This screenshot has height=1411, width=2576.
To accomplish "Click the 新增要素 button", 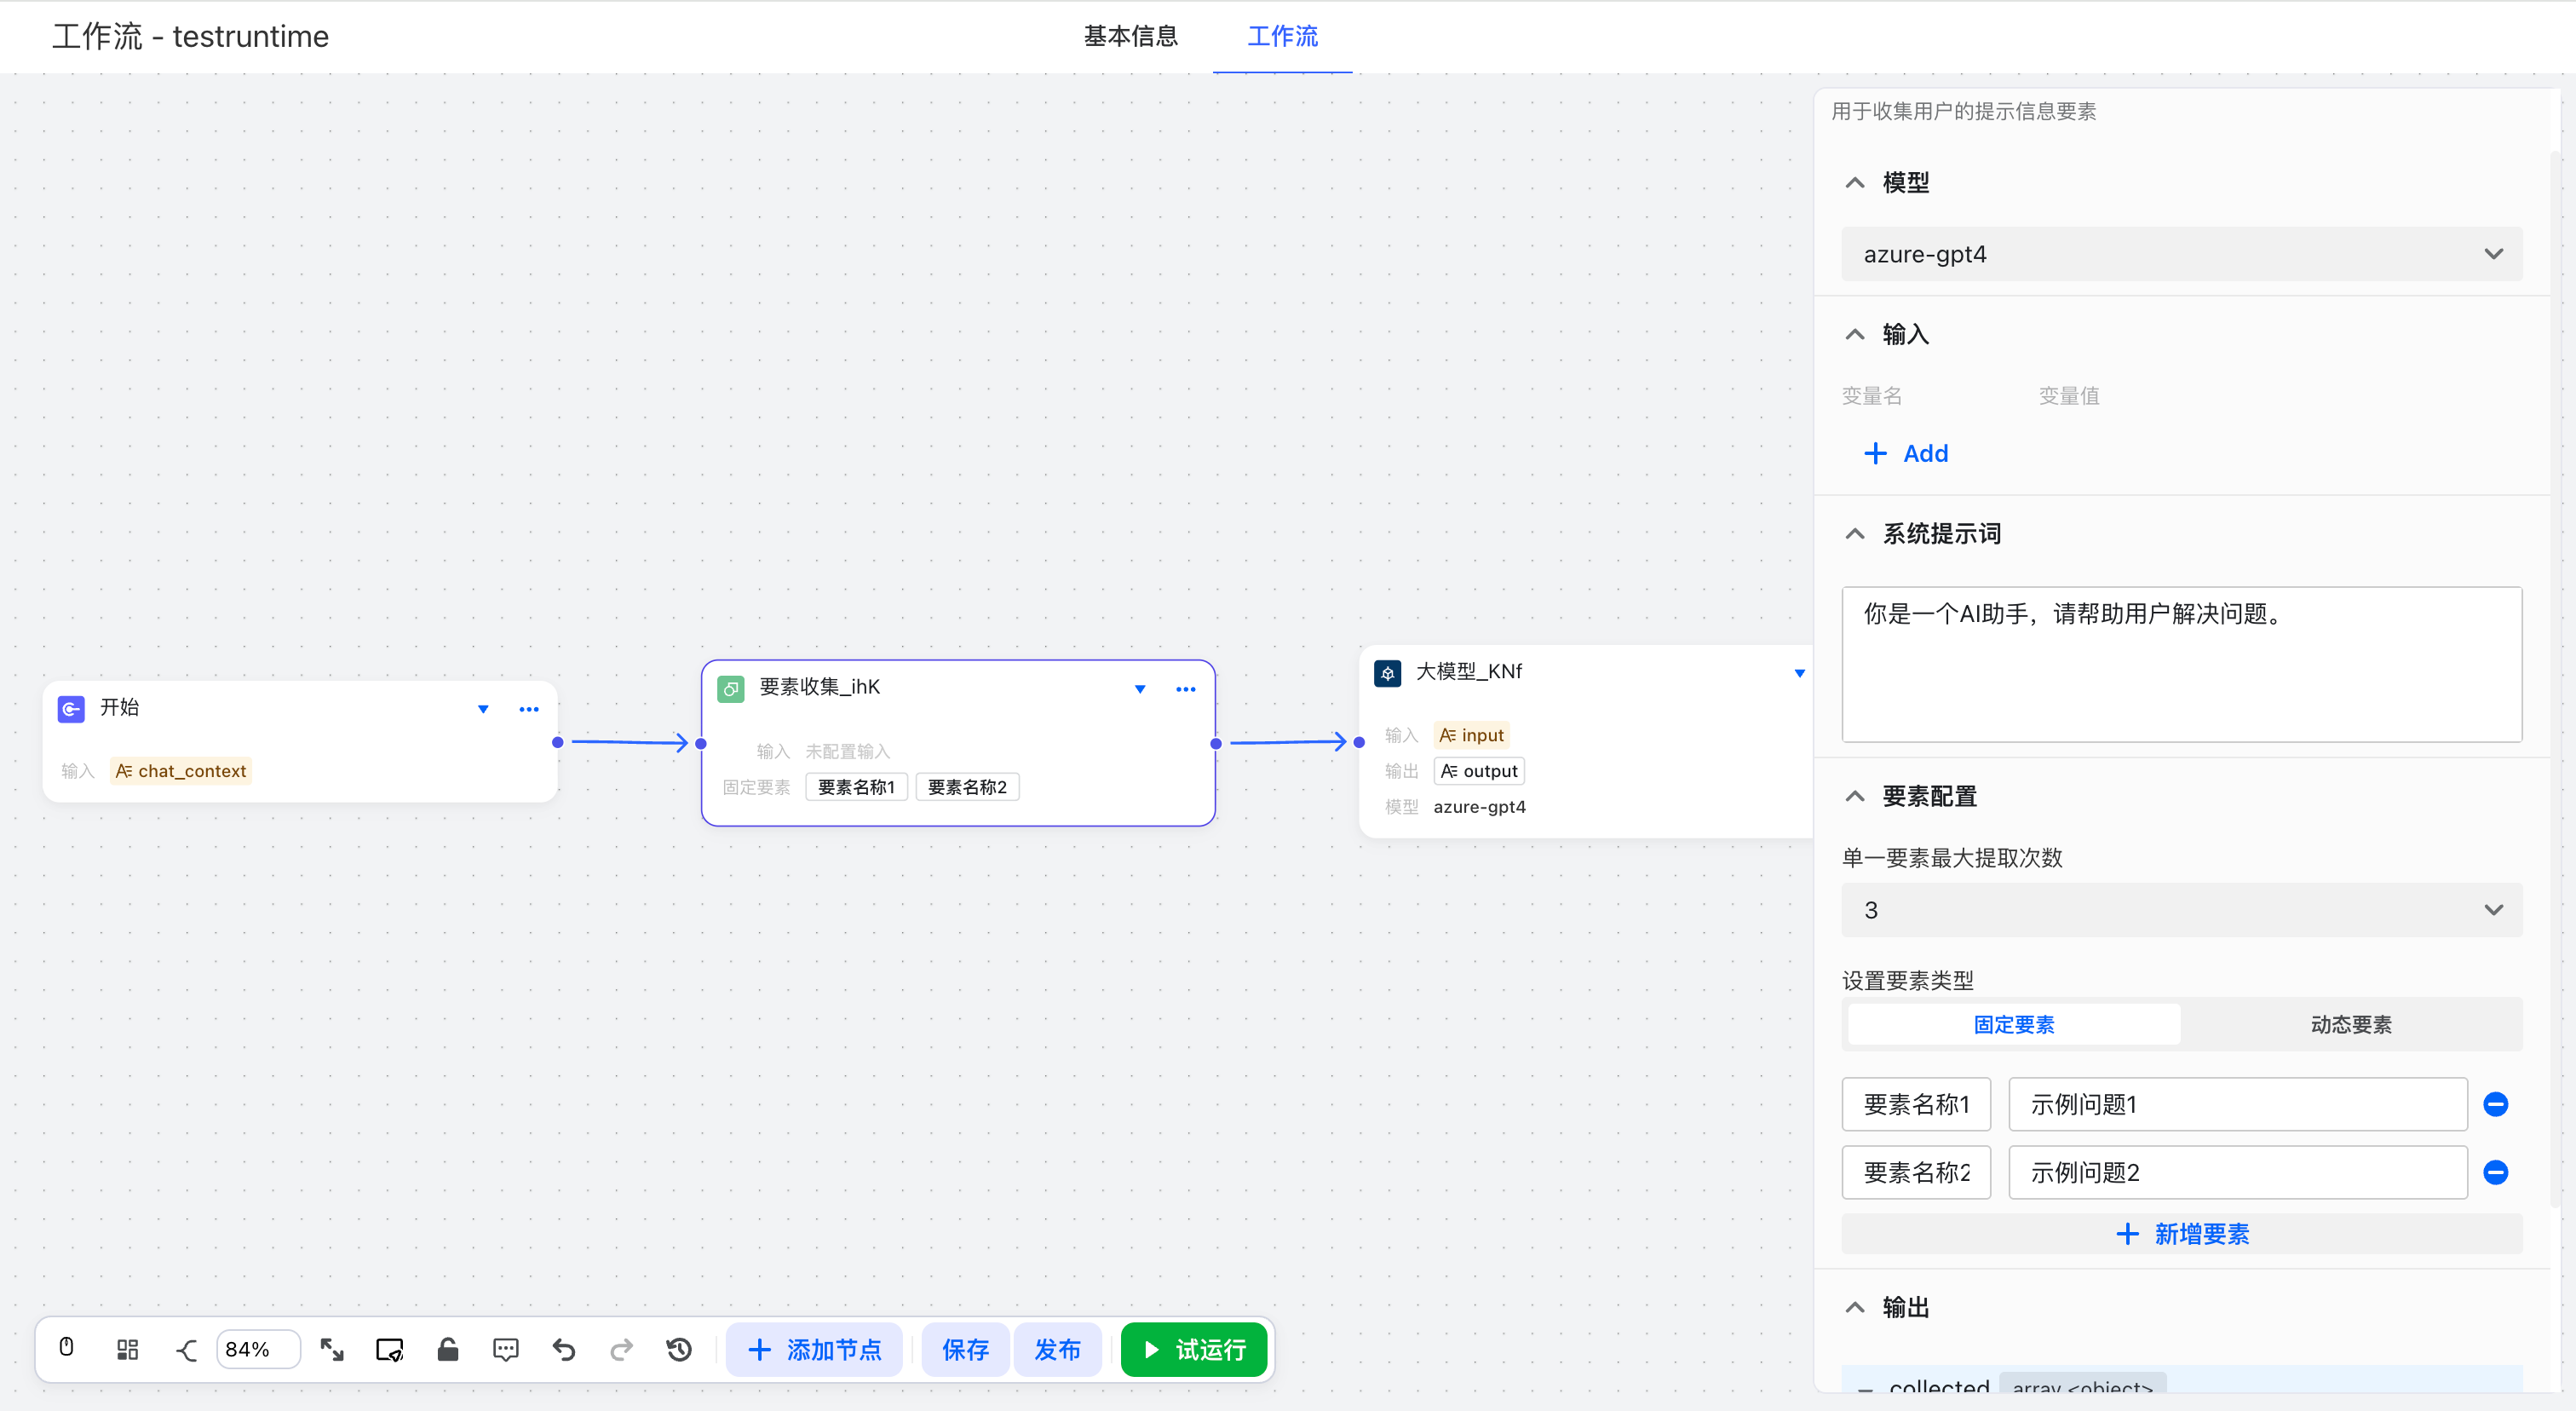I will (x=2181, y=1234).
